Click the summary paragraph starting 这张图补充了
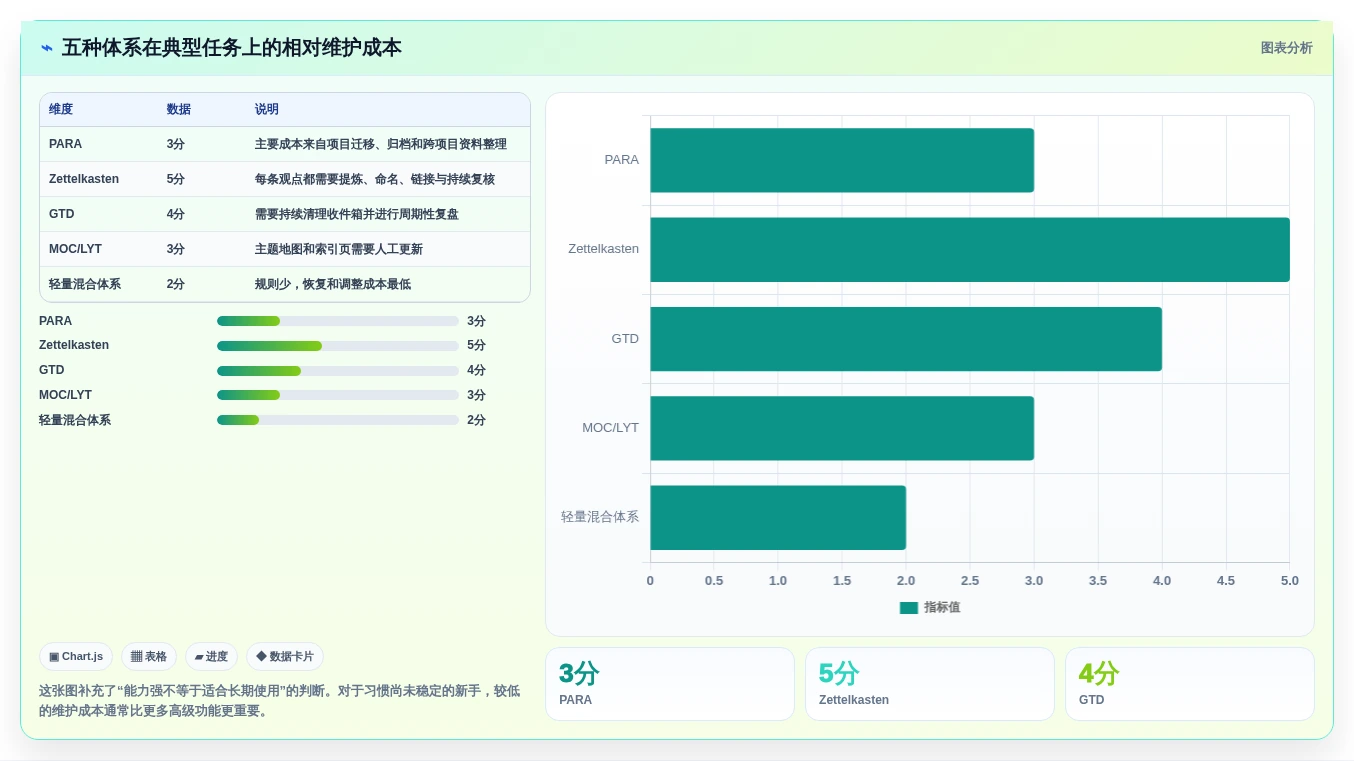This screenshot has height=761, width=1354. (280, 701)
